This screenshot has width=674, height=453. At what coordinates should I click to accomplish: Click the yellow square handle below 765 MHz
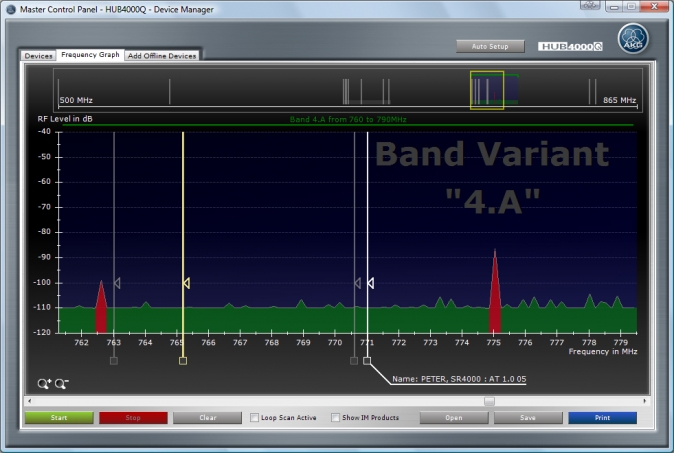coord(183,361)
